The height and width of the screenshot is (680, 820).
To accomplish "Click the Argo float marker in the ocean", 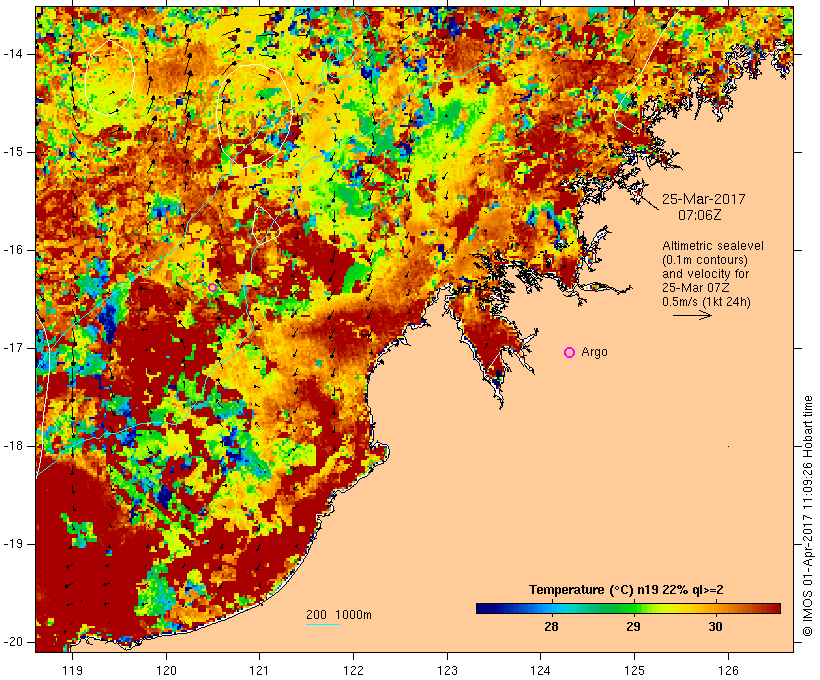I will tap(212, 287).
